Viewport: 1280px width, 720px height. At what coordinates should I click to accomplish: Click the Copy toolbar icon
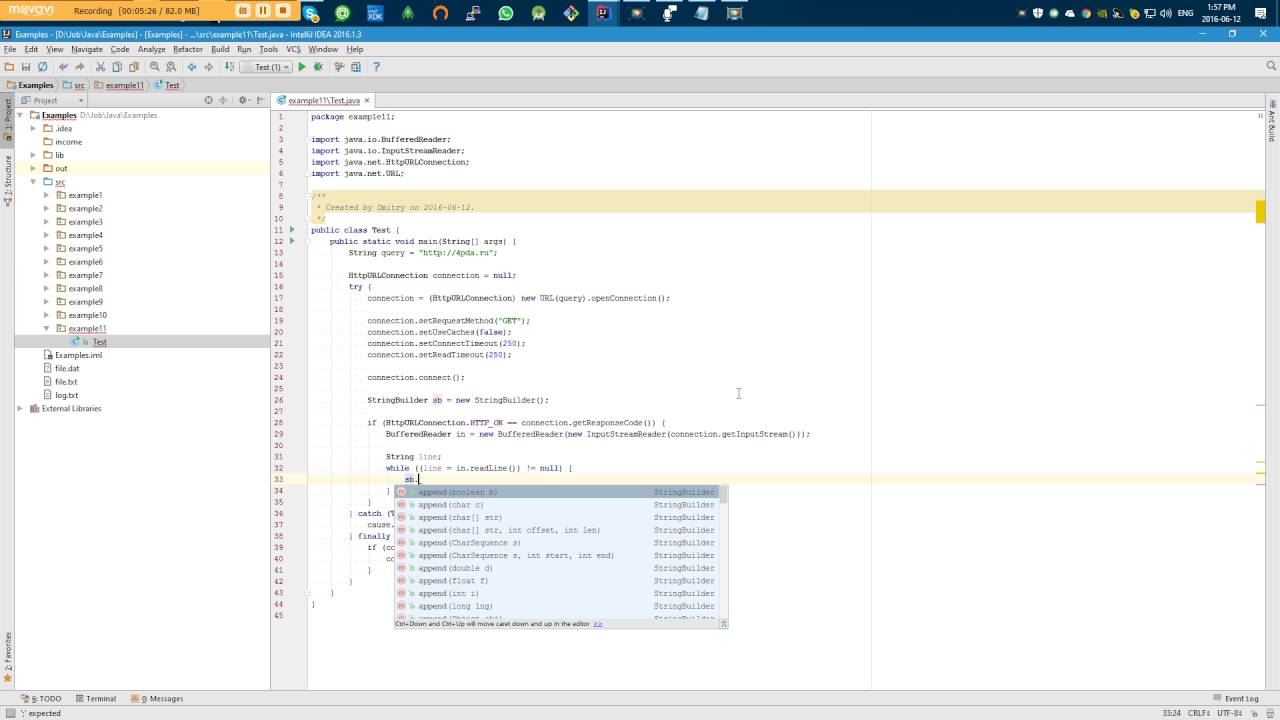(117, 67)
